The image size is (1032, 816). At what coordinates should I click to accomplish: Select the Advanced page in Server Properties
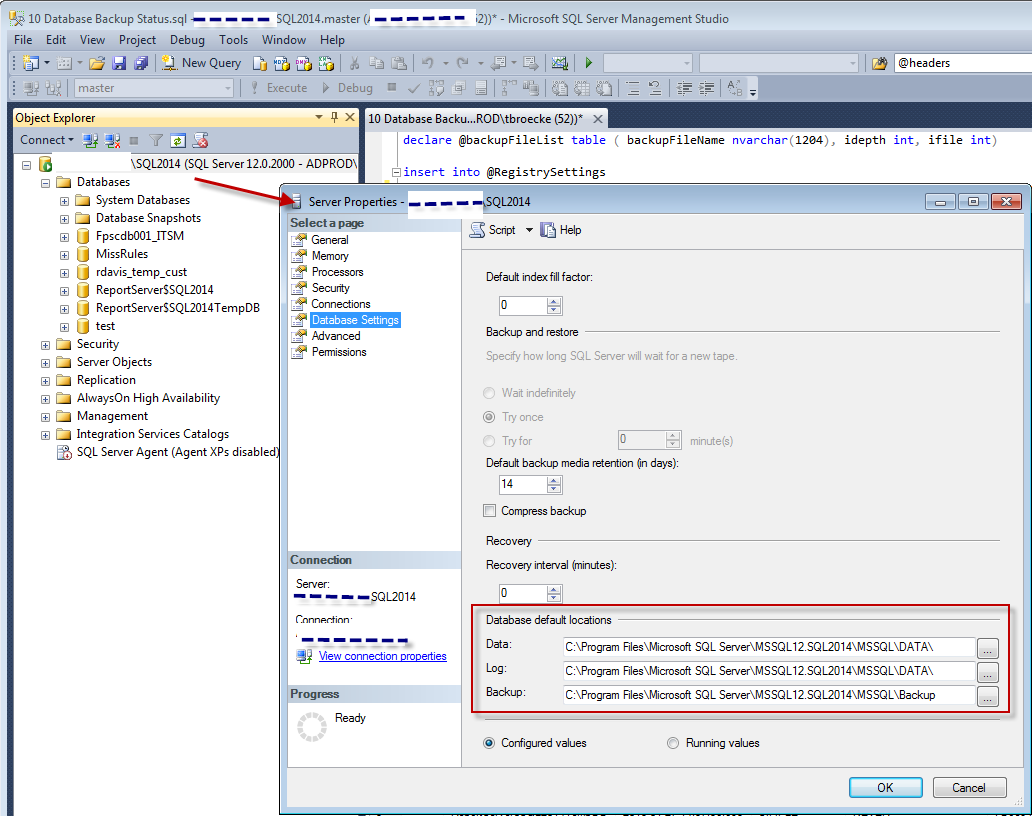[336, 336]
